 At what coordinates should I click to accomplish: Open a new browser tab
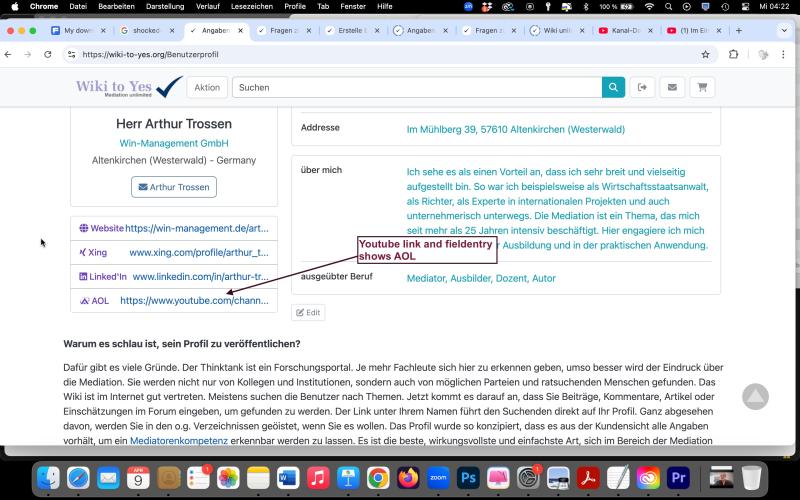tap(738, 30)
